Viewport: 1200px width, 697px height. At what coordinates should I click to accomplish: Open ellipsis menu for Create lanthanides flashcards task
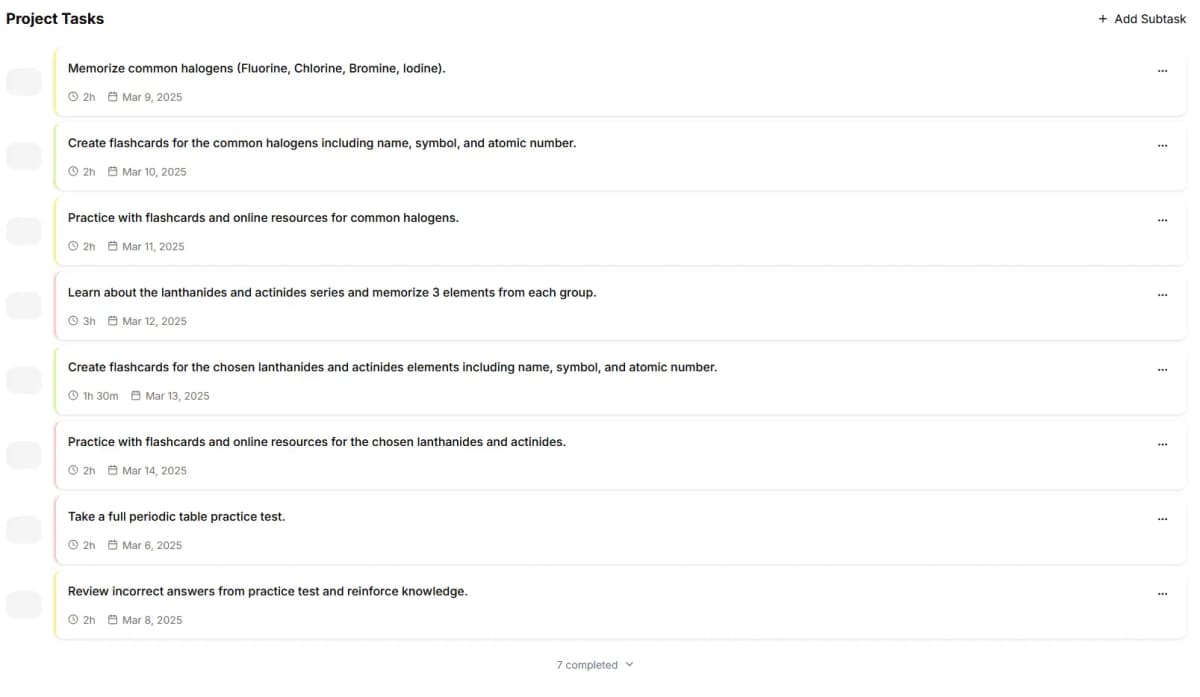click(x=1162, y=370)
